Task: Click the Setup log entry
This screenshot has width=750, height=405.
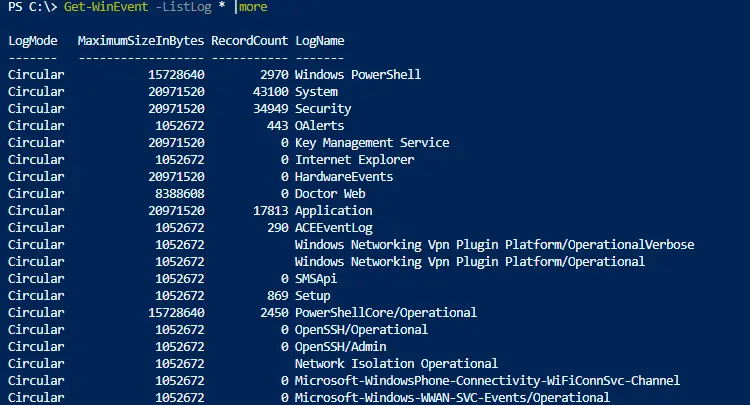Action: click(312, 296)
